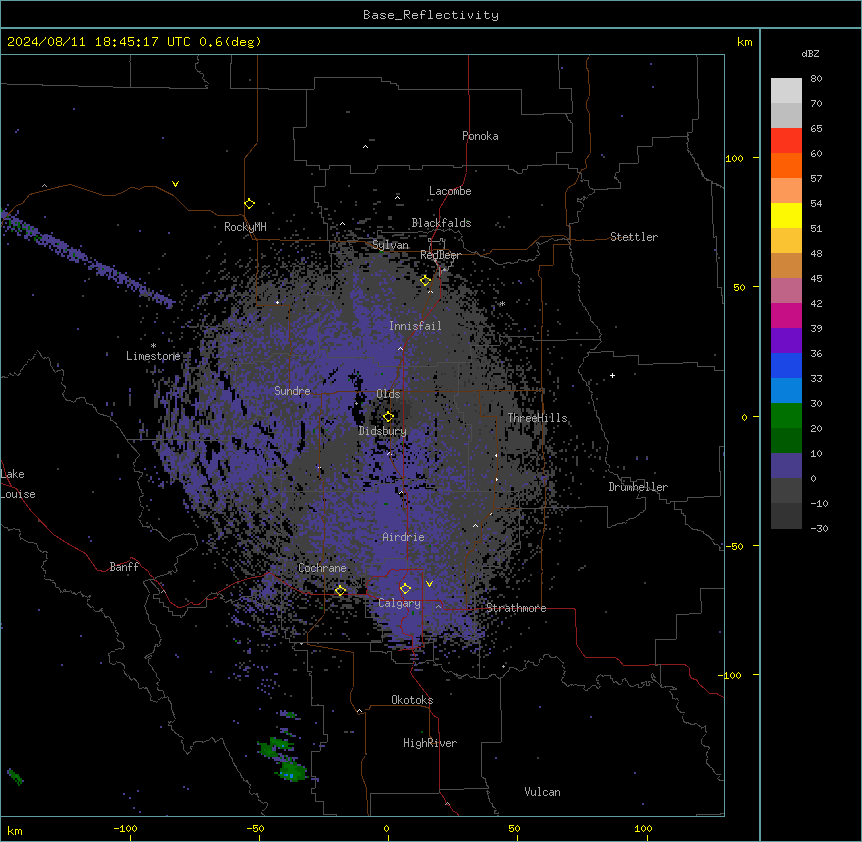Select the yellow diamond marker south of RedDeer
This screenshot has width=862, height=842.
(425, 281)
